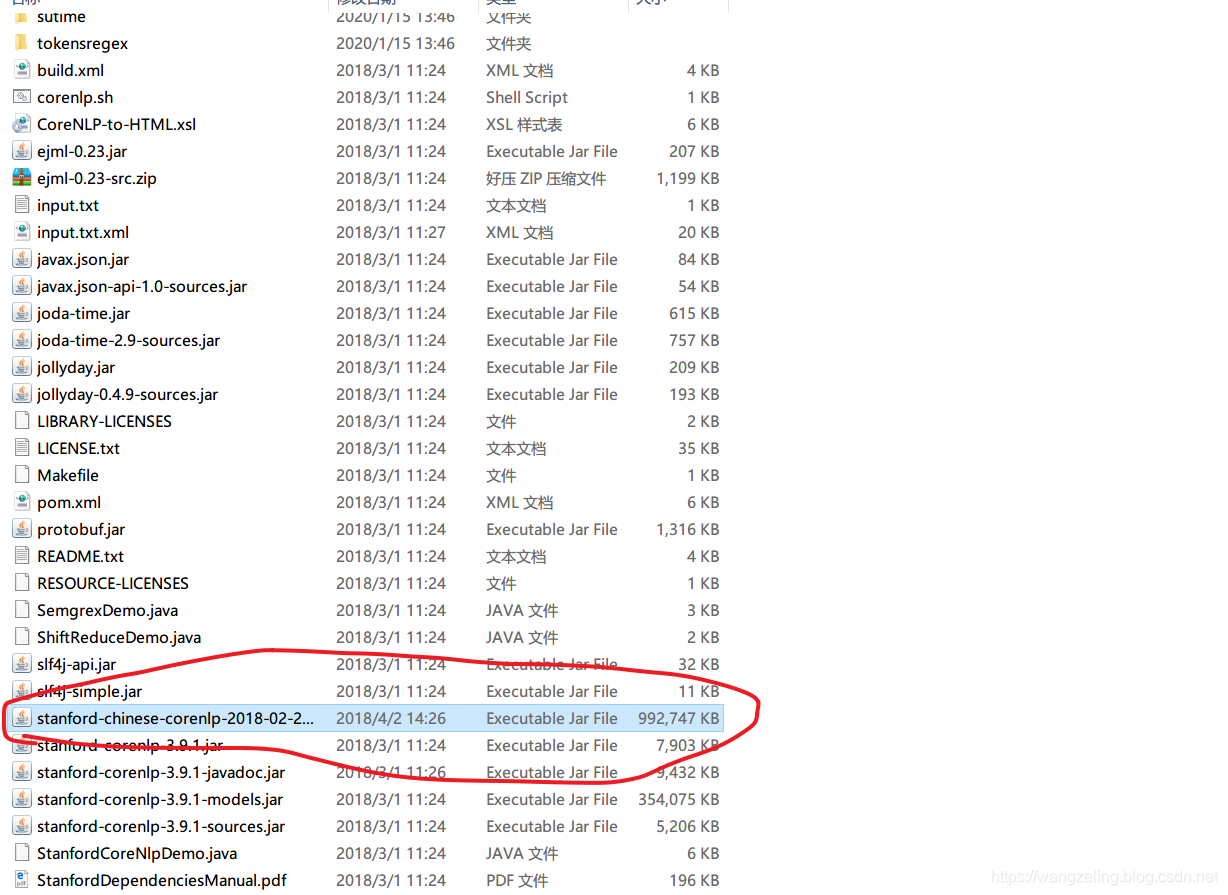Select file name protobuf.jar
This screenshot has height=895, width=1228.
click(81, 530)
